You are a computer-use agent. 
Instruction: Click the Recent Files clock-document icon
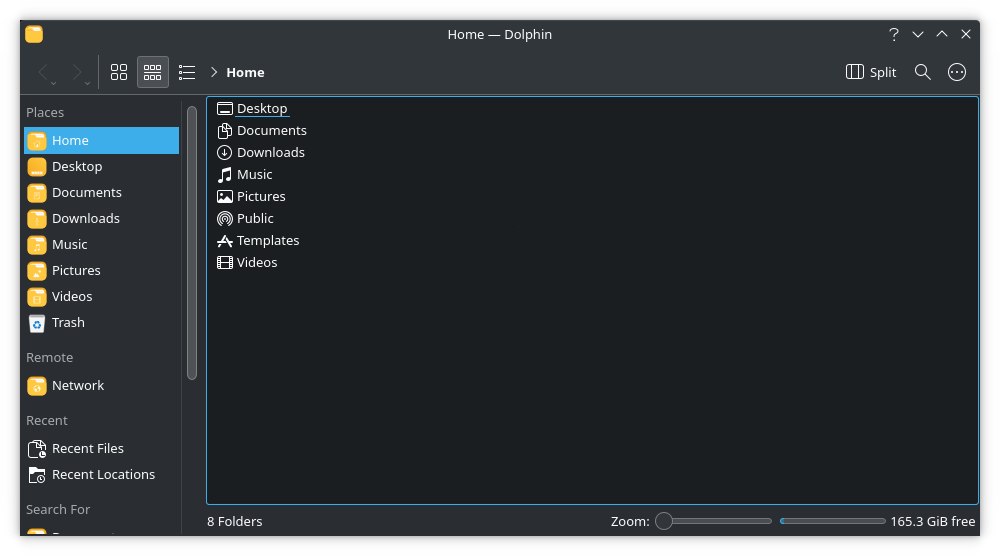[37, 450]
